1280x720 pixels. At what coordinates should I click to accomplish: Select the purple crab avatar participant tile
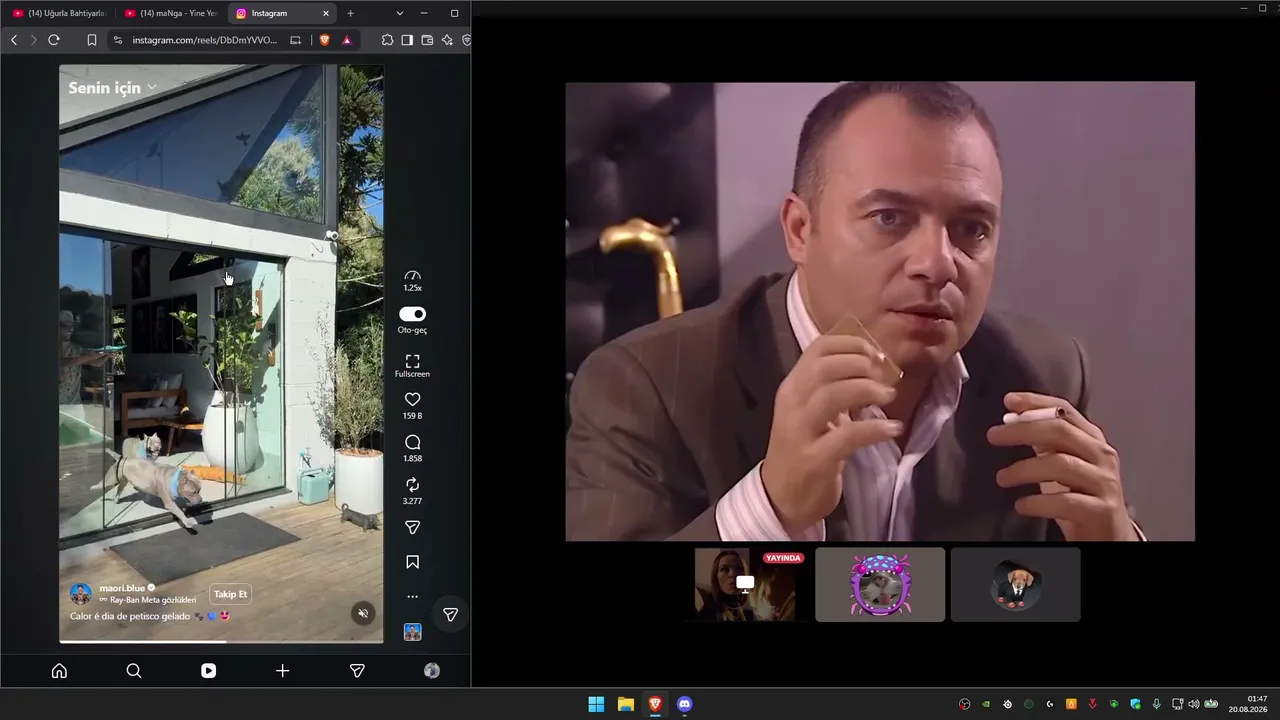pos(880,584)
